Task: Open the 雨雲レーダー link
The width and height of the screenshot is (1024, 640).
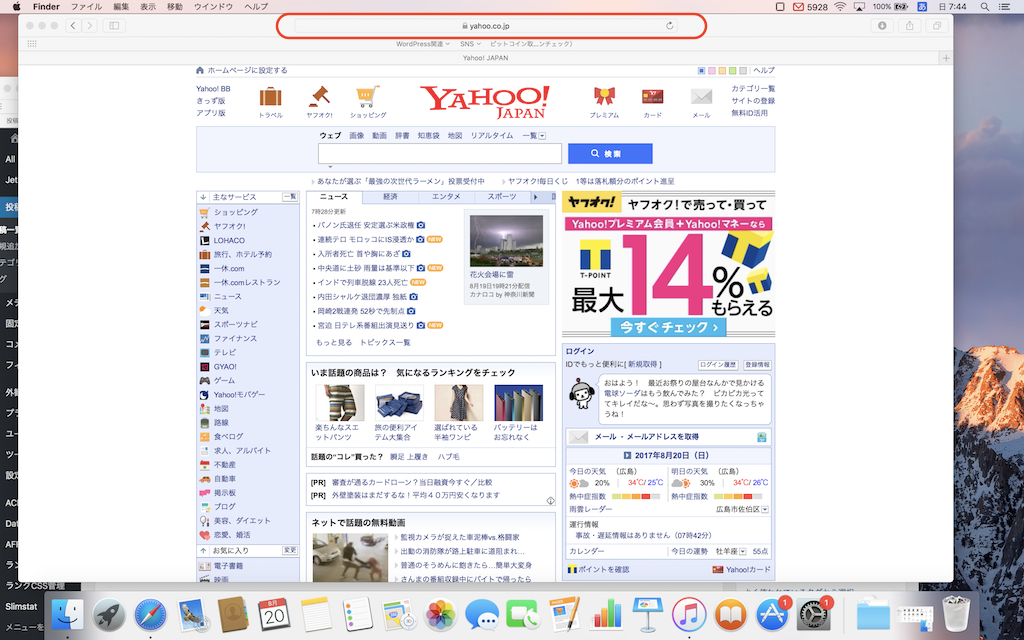Action: tap(590, 509)
